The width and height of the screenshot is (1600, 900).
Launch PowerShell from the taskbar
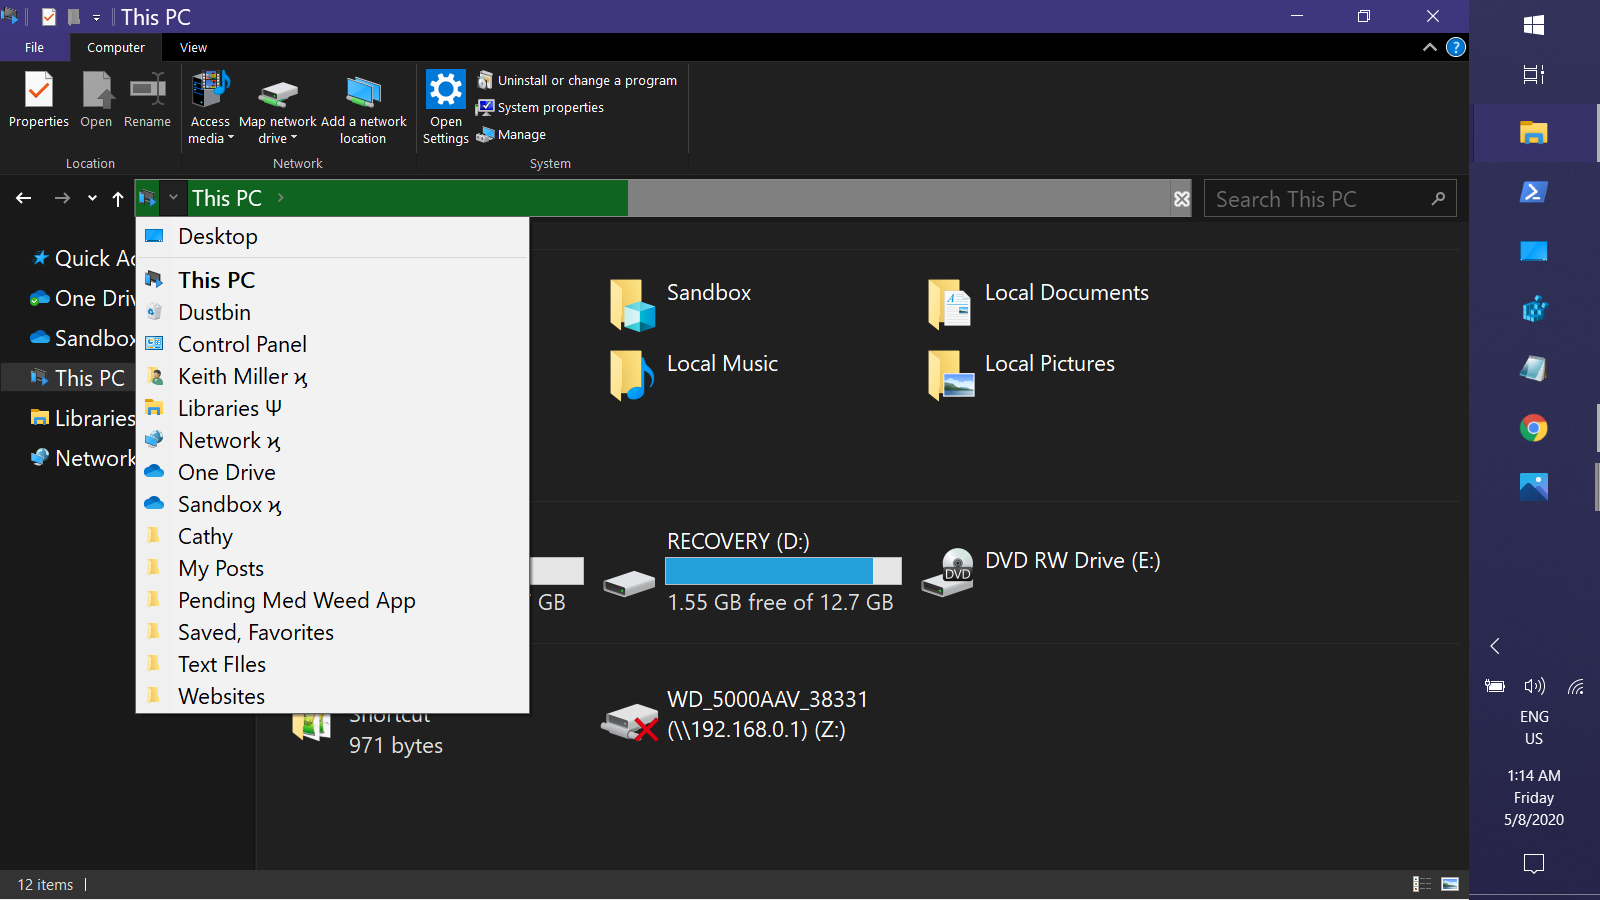coord(1534,192)
